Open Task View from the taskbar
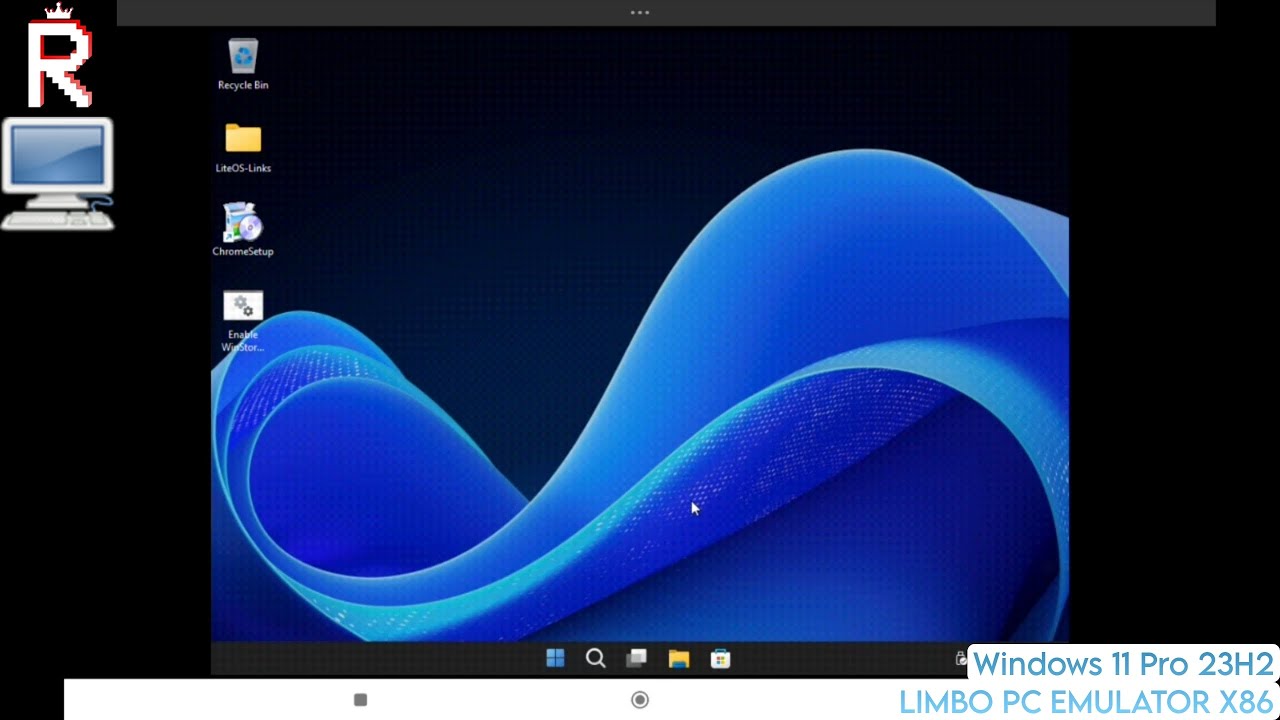This screenshot has width=1280, height=720. click(636, 658)
